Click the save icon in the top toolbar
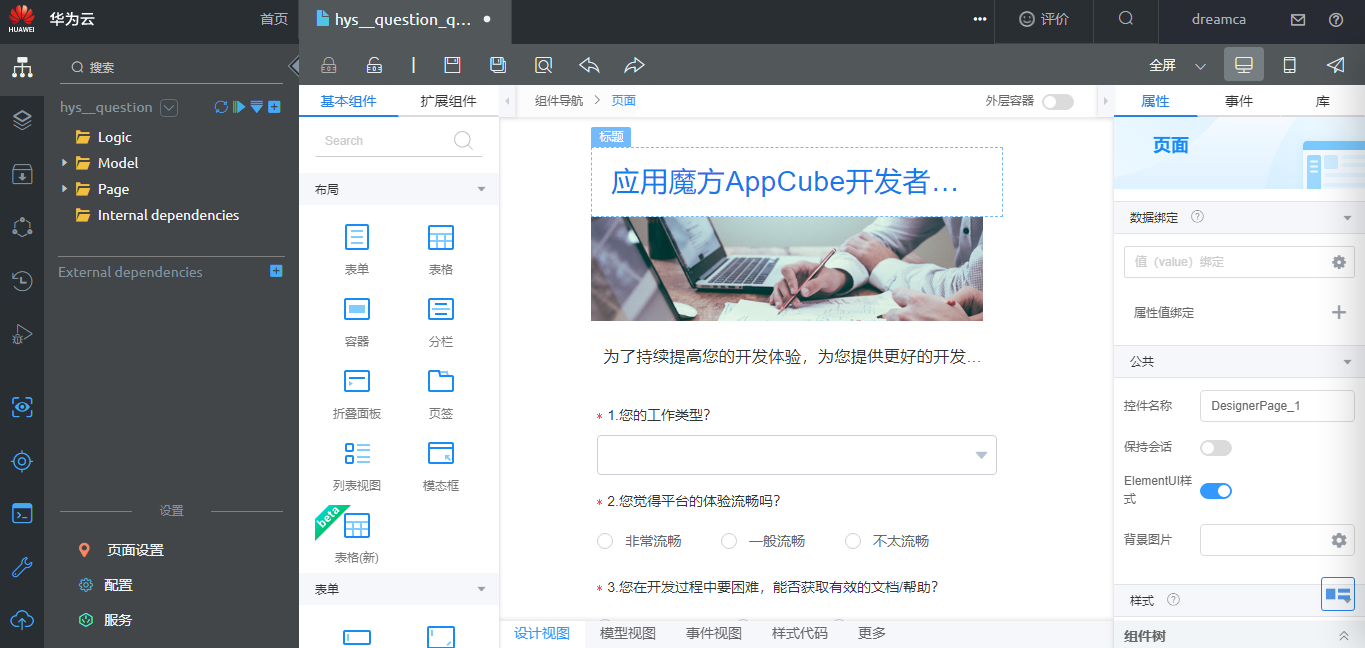The height and width of the screenshot is (648, 1365). click(x=452, y=64)
